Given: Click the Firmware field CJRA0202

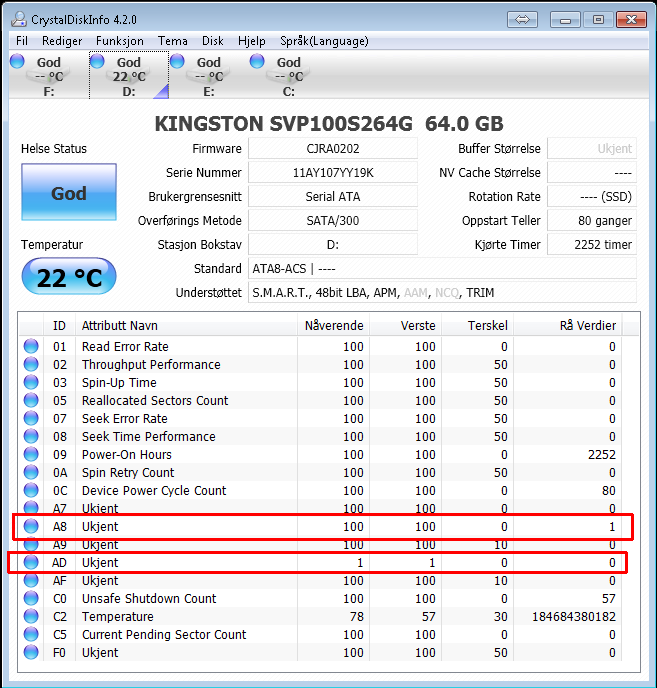Looking at the screenshot, I should pyautogui.click(x=333, y=149).
